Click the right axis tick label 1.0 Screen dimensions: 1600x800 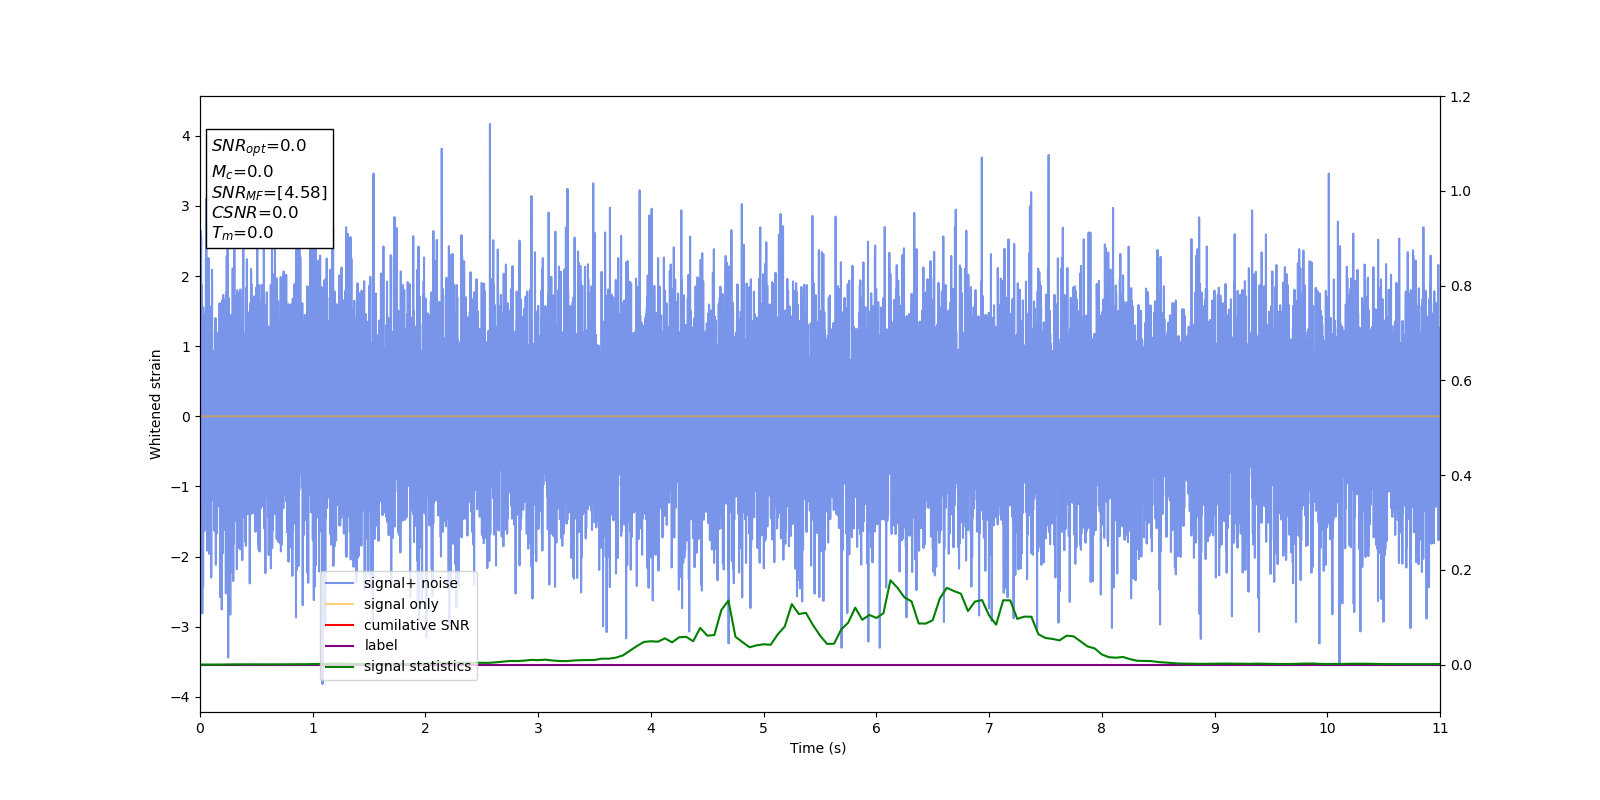tap(1461, 191)
